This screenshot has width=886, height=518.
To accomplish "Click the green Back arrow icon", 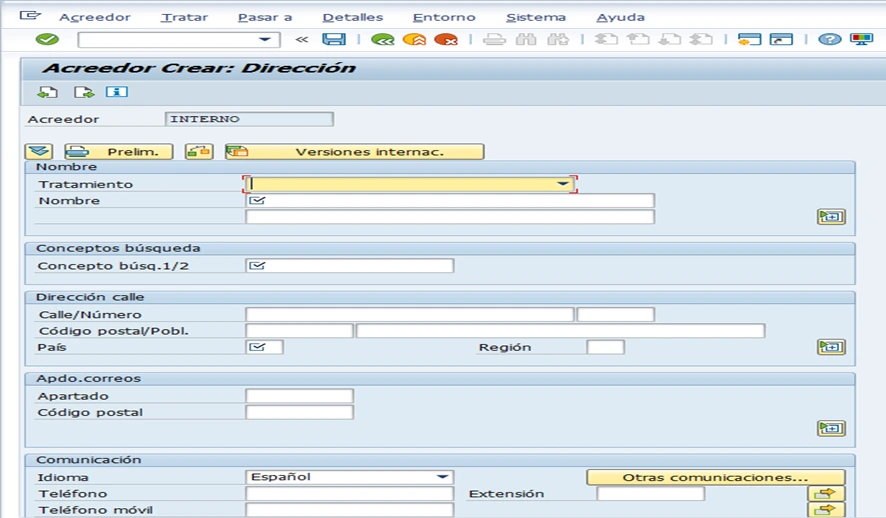I will click(383, 40).
